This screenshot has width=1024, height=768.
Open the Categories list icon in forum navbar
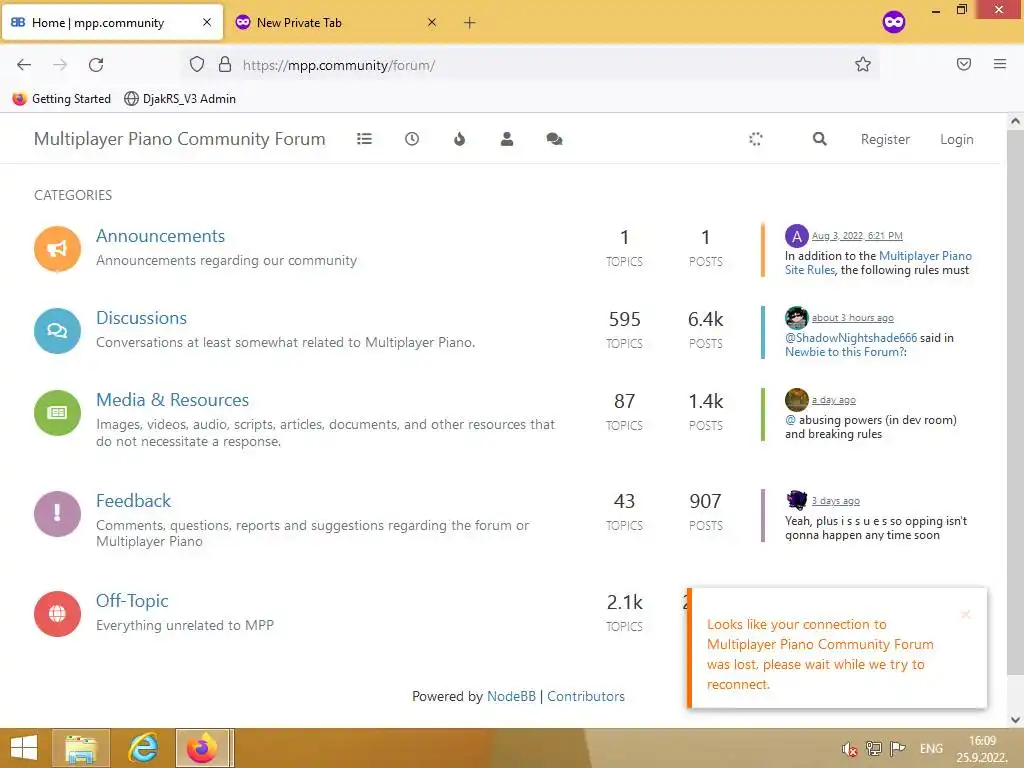[364, 139]
